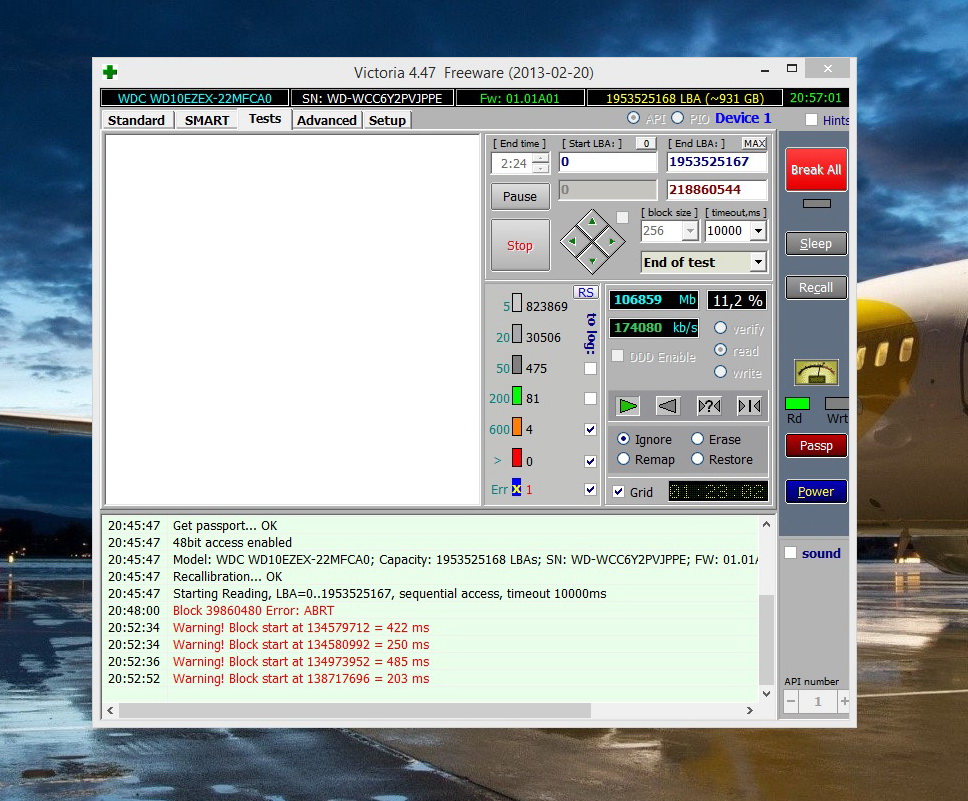The height and width of the screenshot is (801, 968).
Task: Click the RS reset statistics button
Action: click(585, 292)
